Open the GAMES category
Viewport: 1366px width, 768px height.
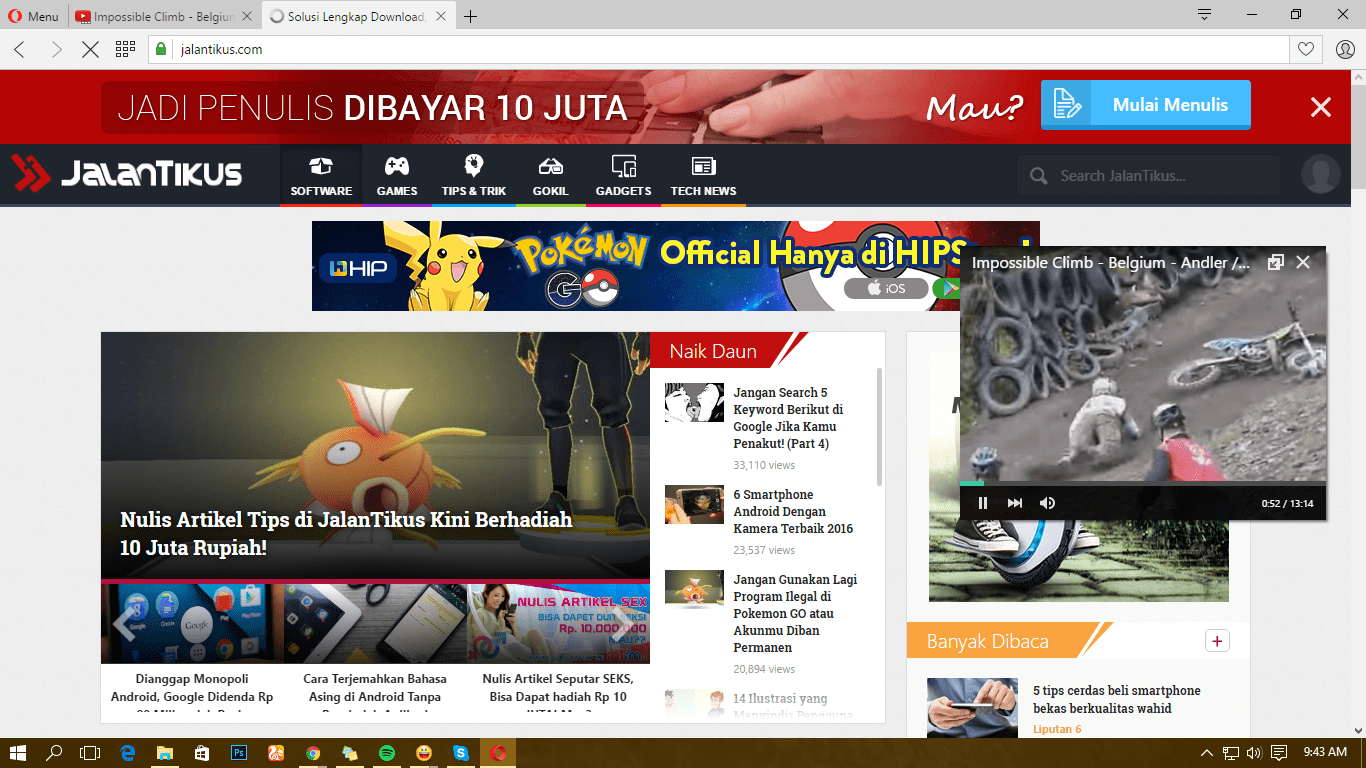[397, 176]
